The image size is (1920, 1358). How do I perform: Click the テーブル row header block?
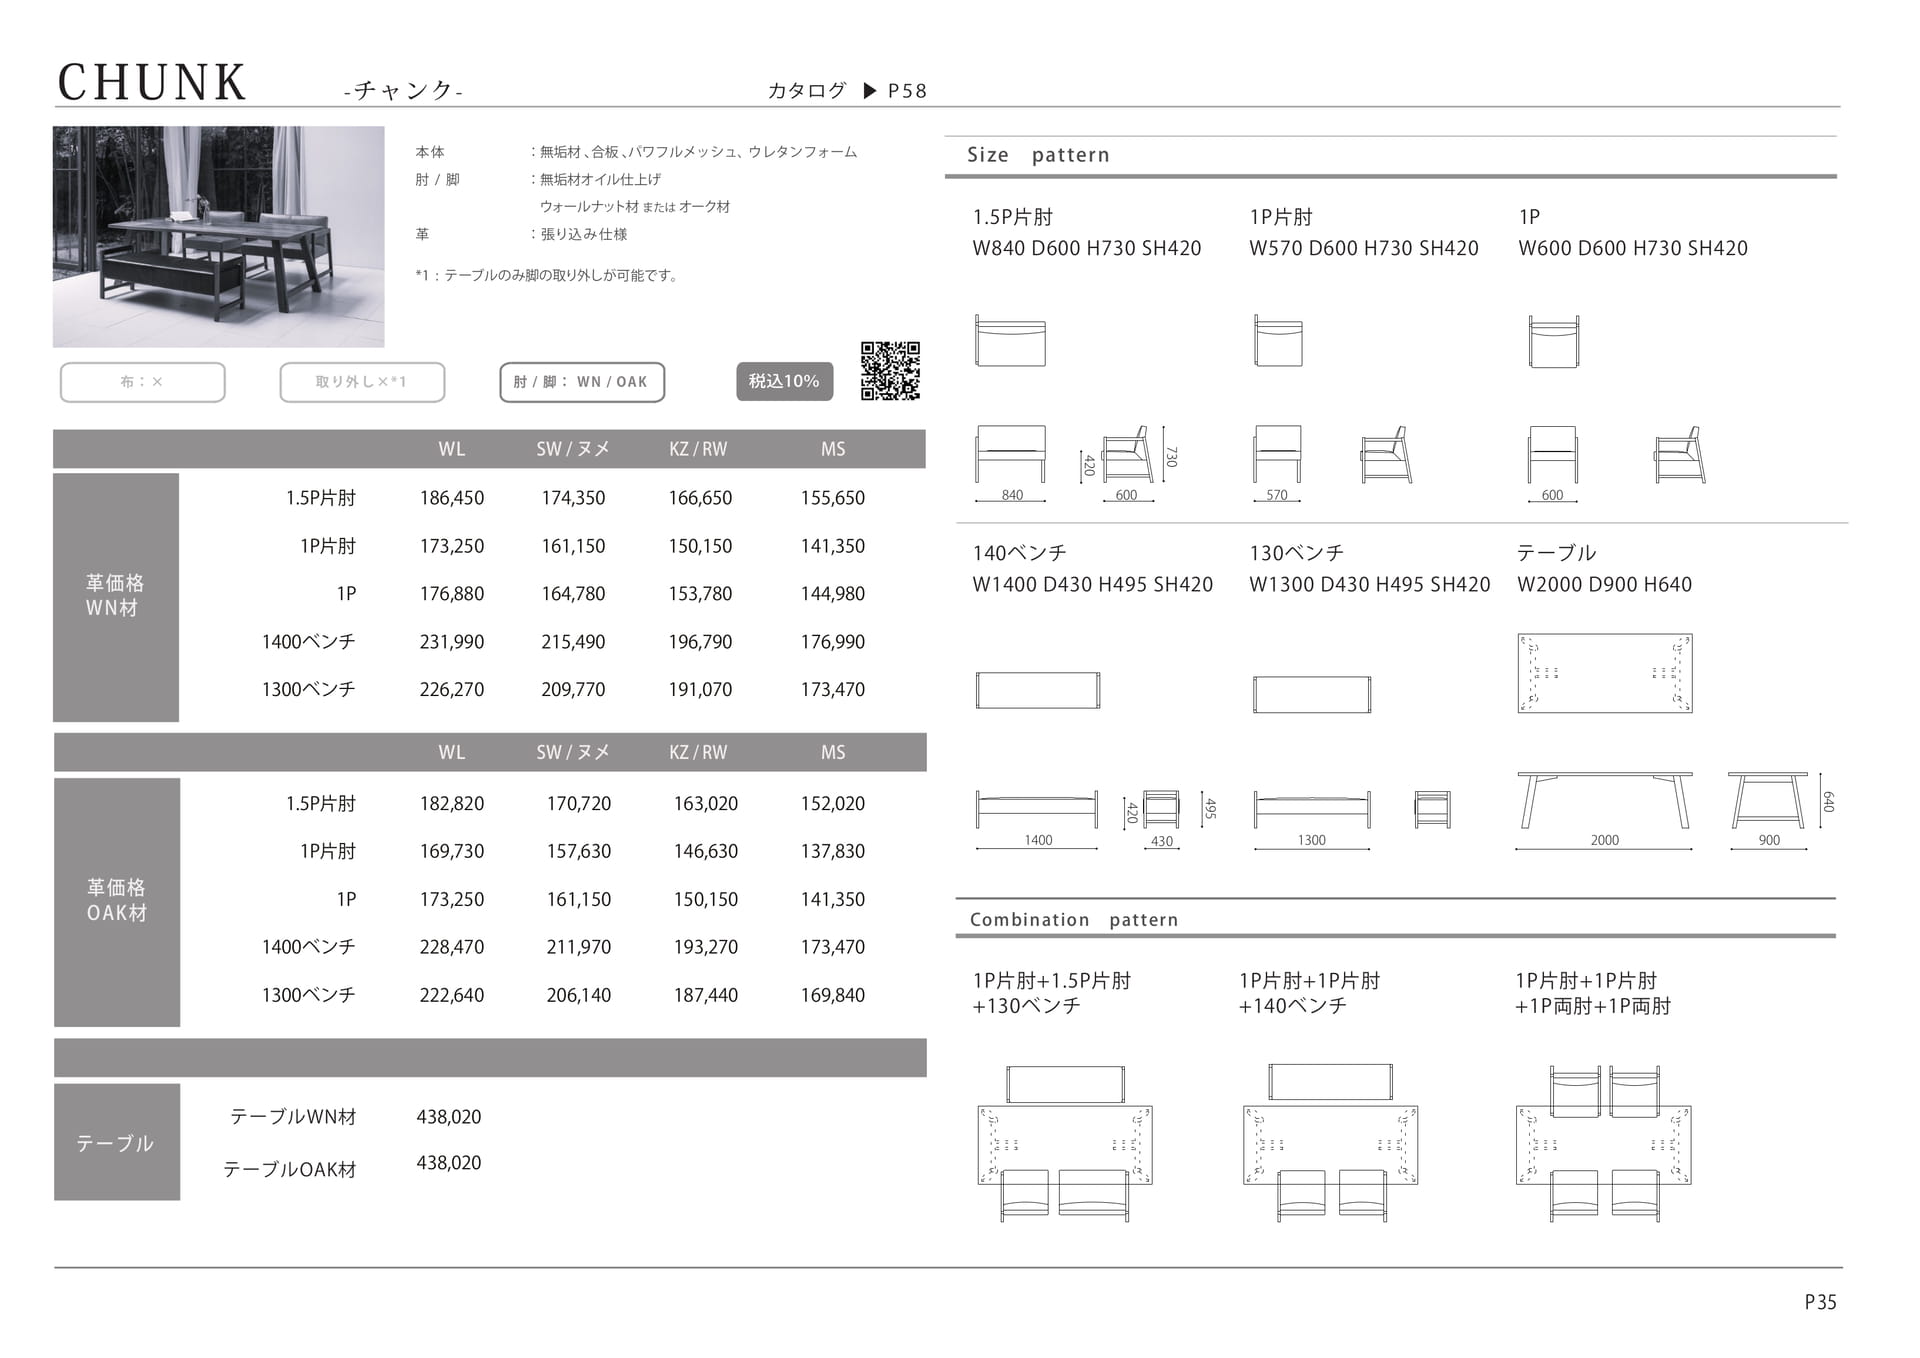coord(117,1142)
